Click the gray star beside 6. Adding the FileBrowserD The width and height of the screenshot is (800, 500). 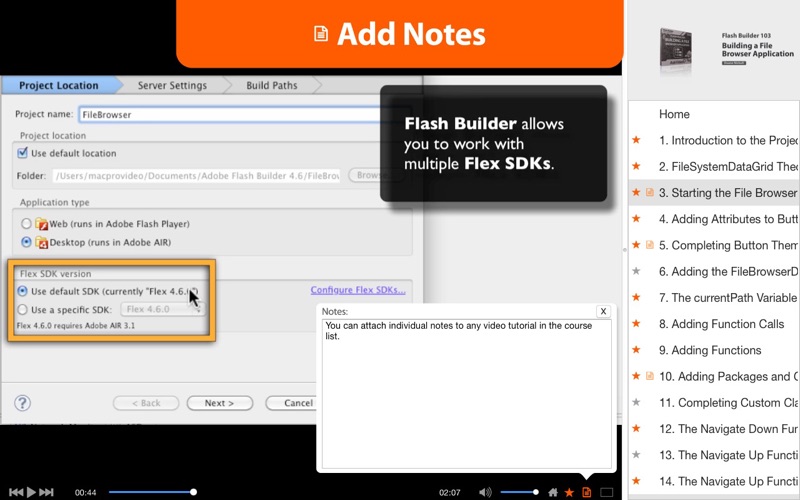tap(636, 271)
